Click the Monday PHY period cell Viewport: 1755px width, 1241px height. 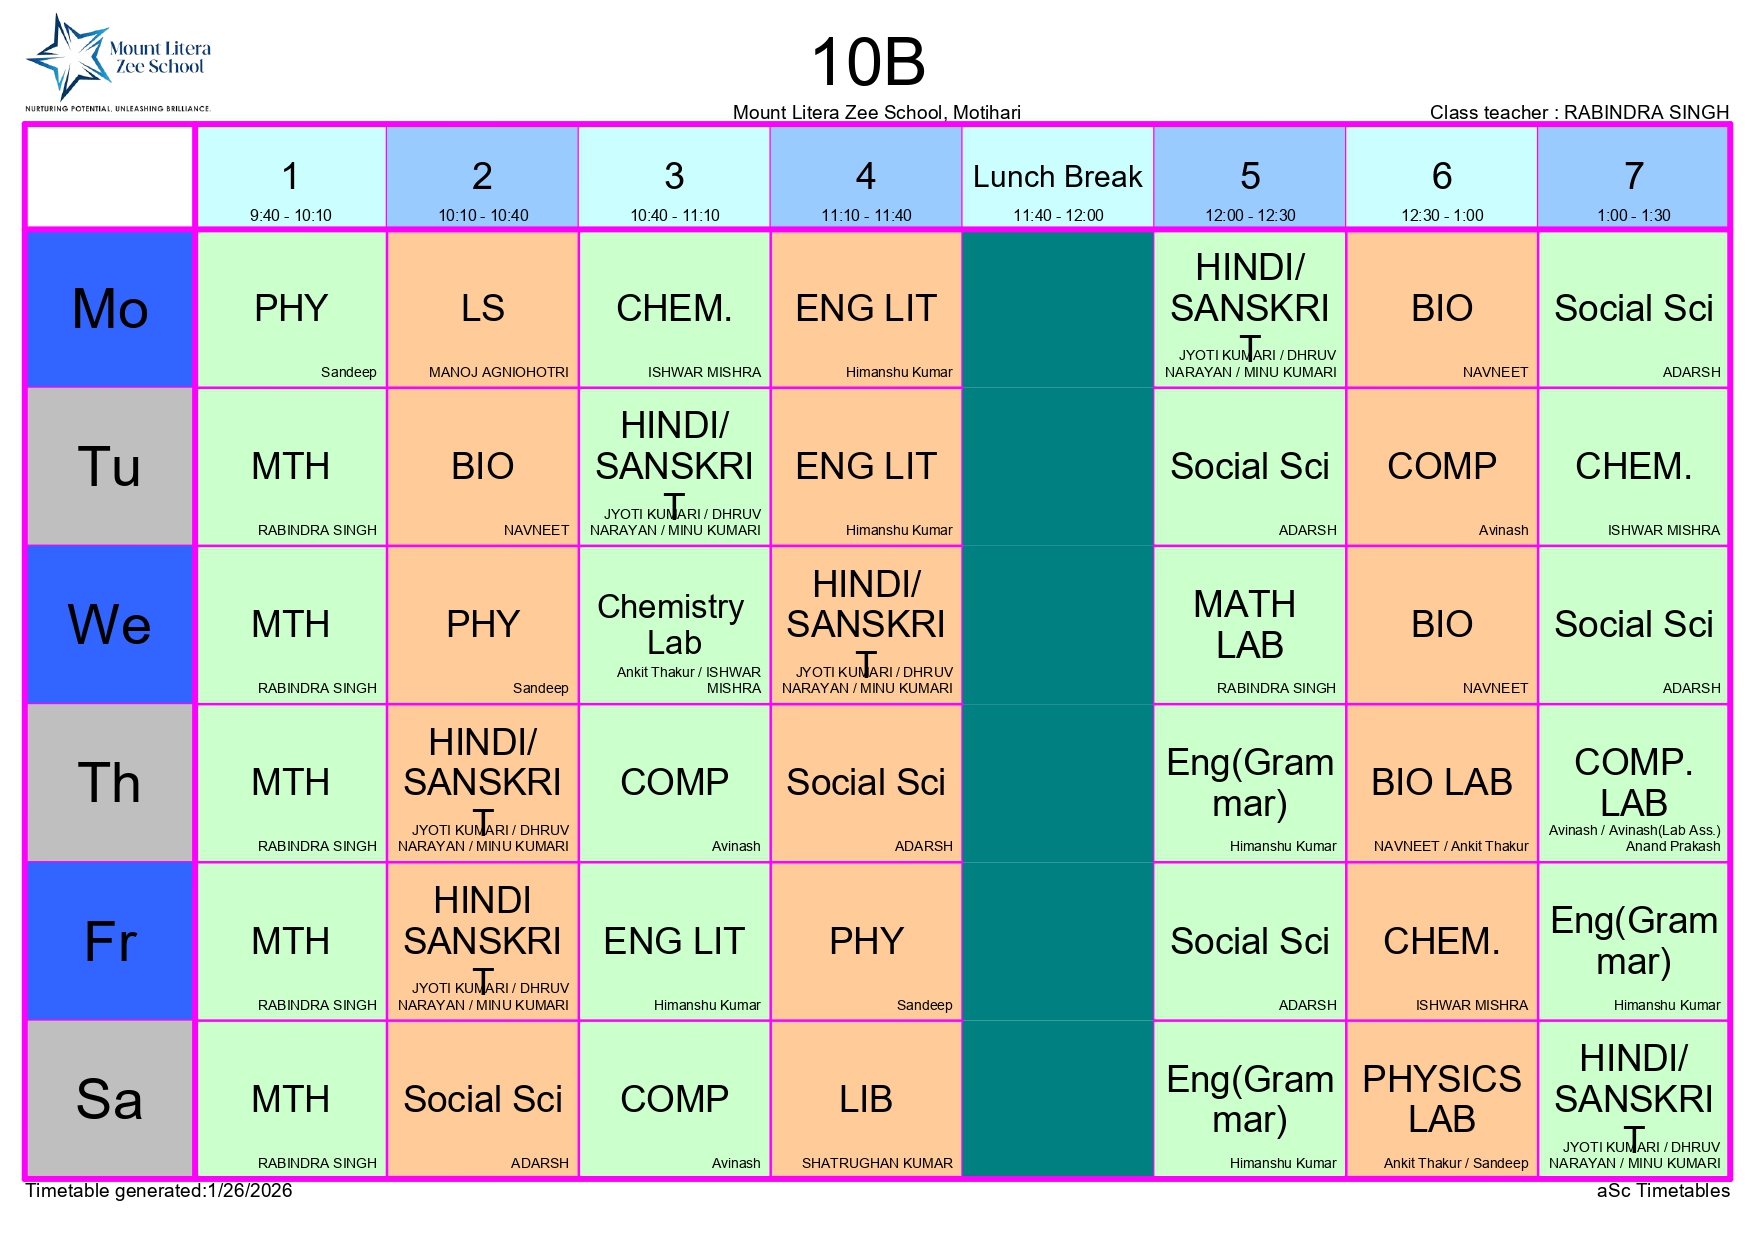[x=291, y=309]
